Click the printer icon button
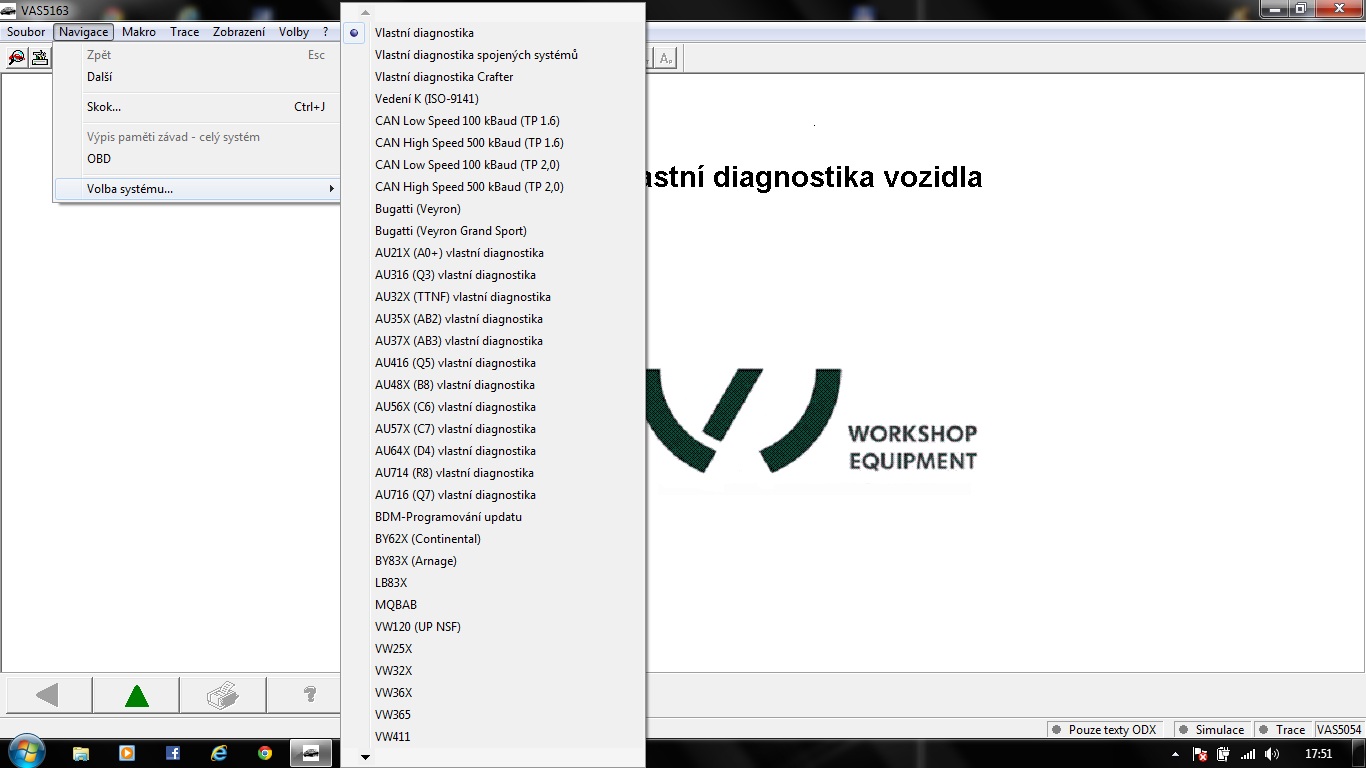The width and height of the screenshot is (1366, 768). (223, 696)
